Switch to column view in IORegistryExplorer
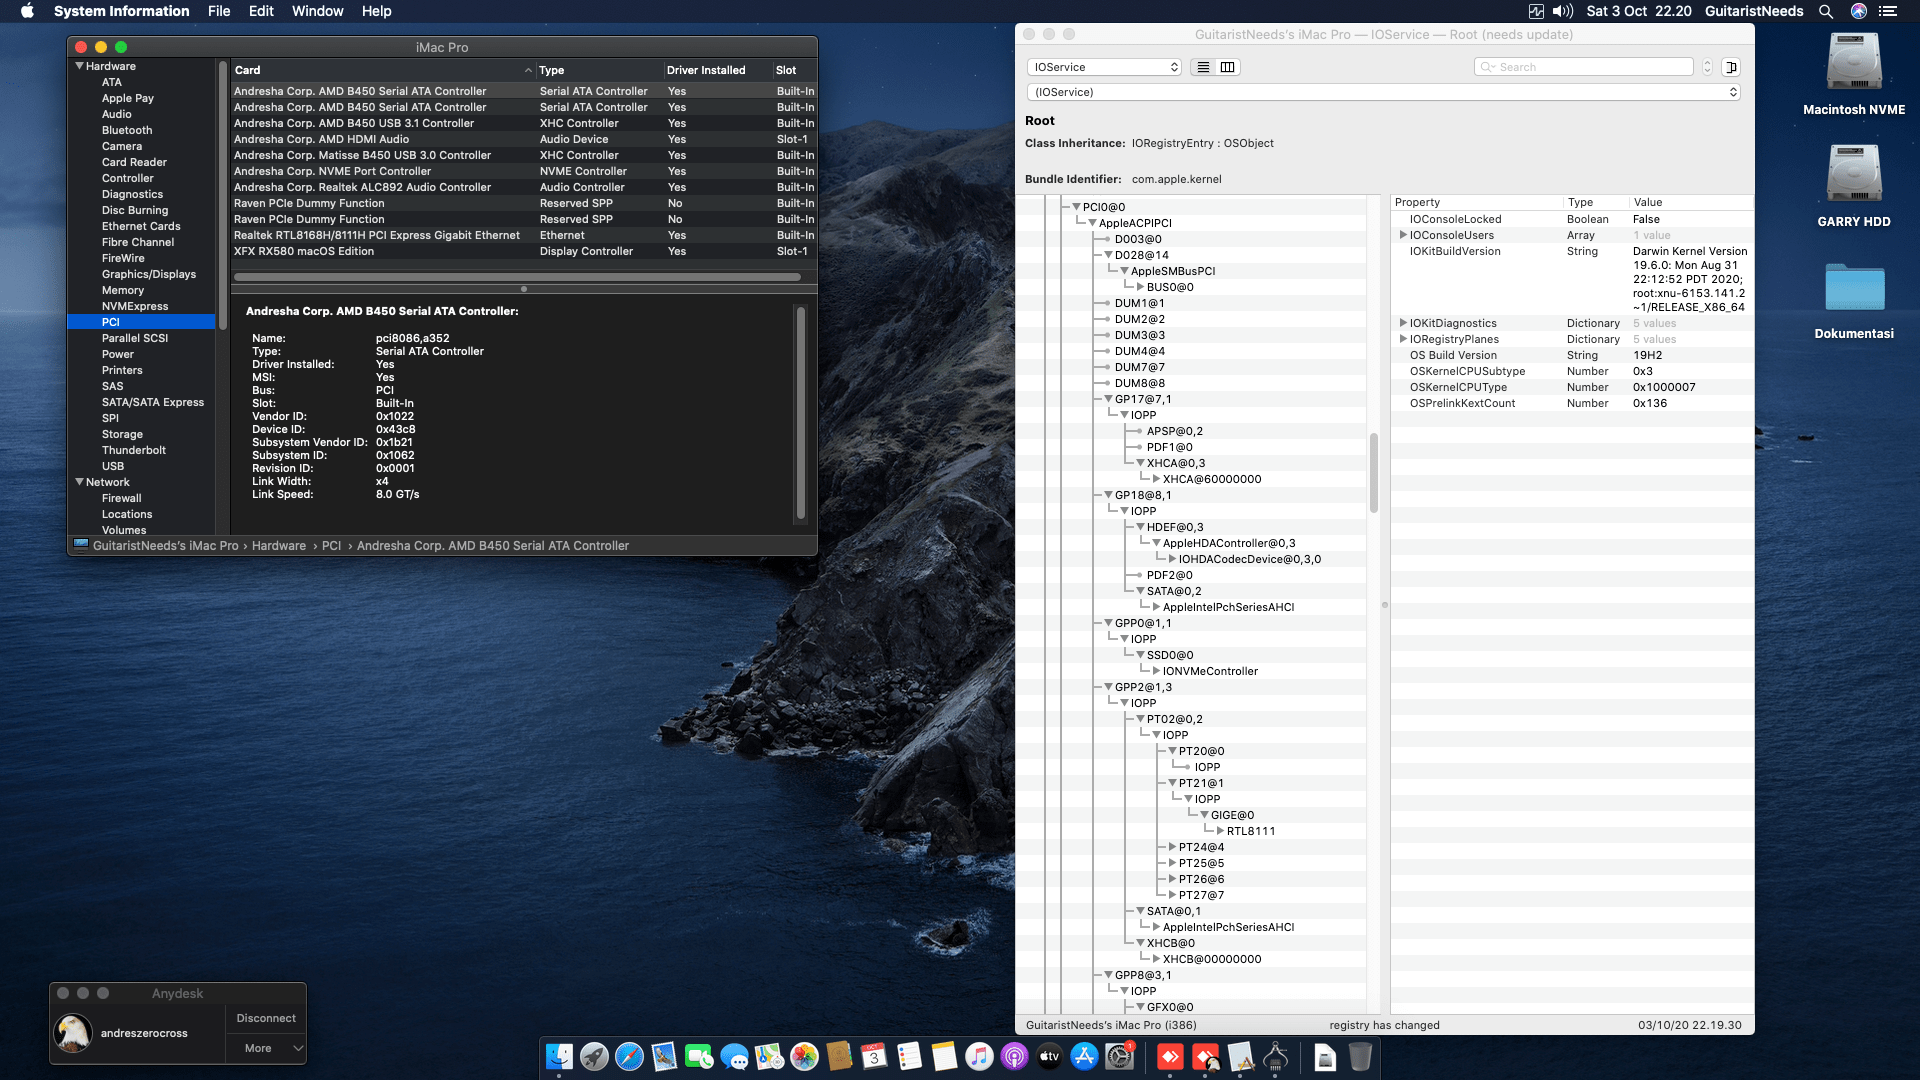Image resolution: width=1920 pixels, height=1080 pixels. click(1228, 66)
